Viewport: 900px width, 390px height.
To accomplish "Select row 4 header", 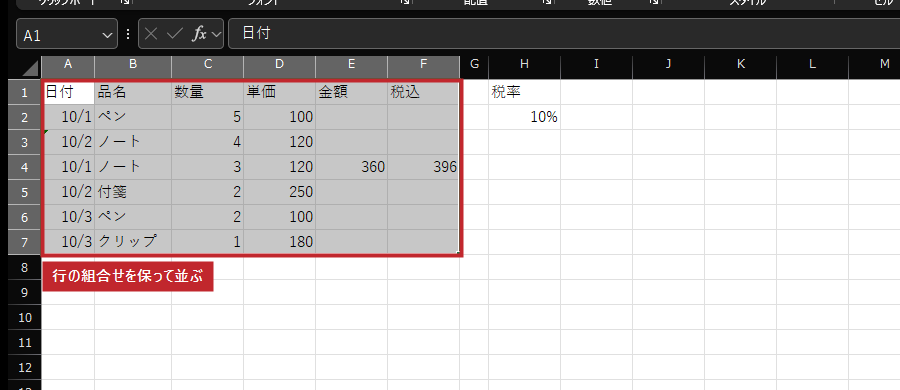I will point(25,167).
